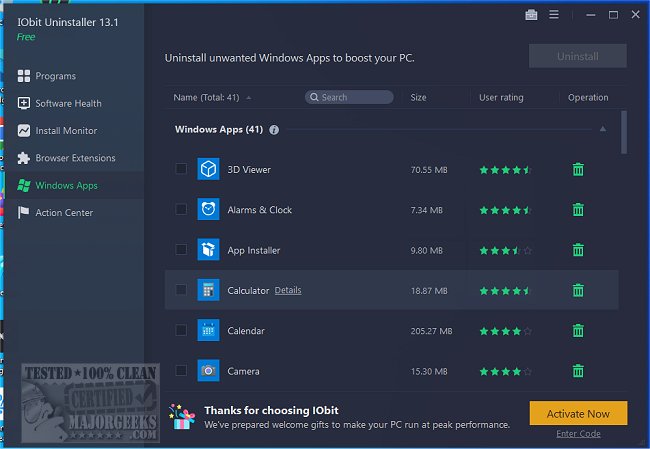650x449 pixels.
Task: Click the "70.55 MB" size value
Action: [429, 170]
